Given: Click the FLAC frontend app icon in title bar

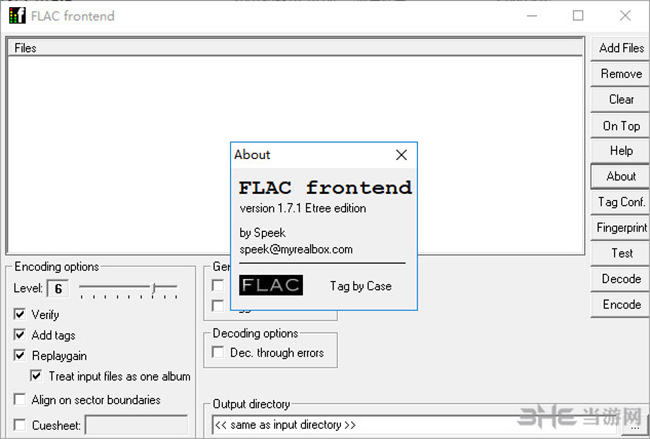Looking at the screenshot, I should (x=17, y=16).
